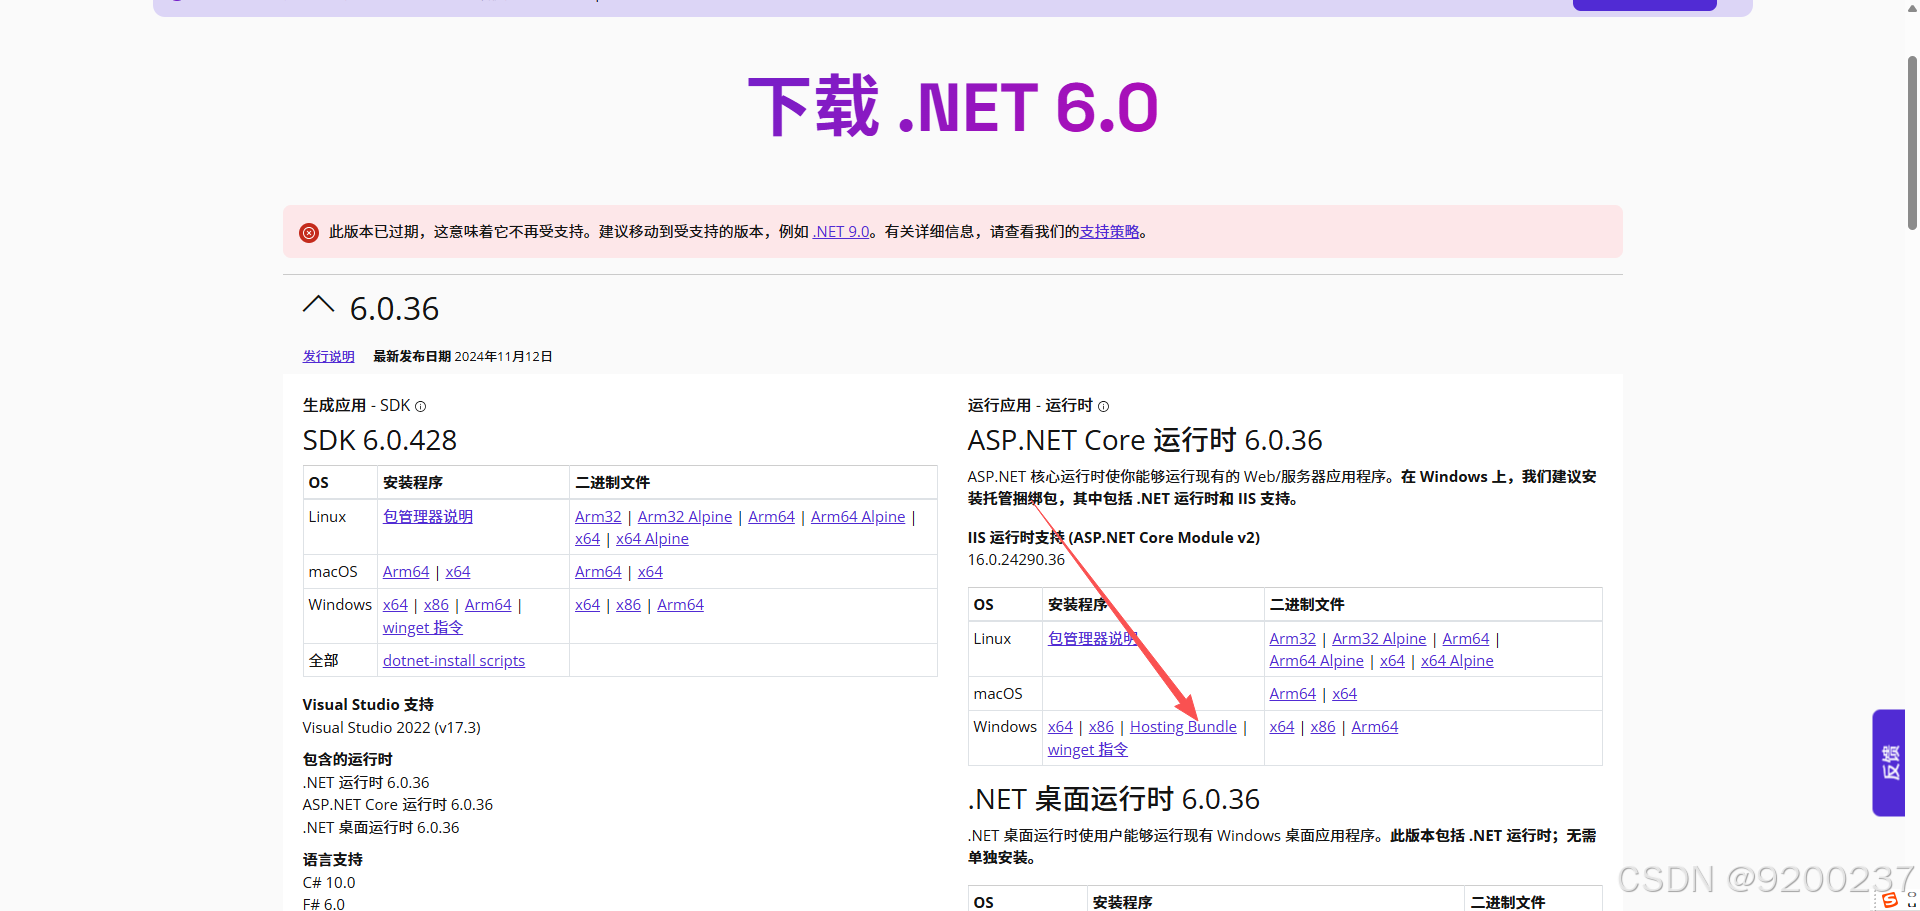Select the C# 10.0 language text
Screen dimensions: 1920x911
pyautogui.click(x=329, y=882)
